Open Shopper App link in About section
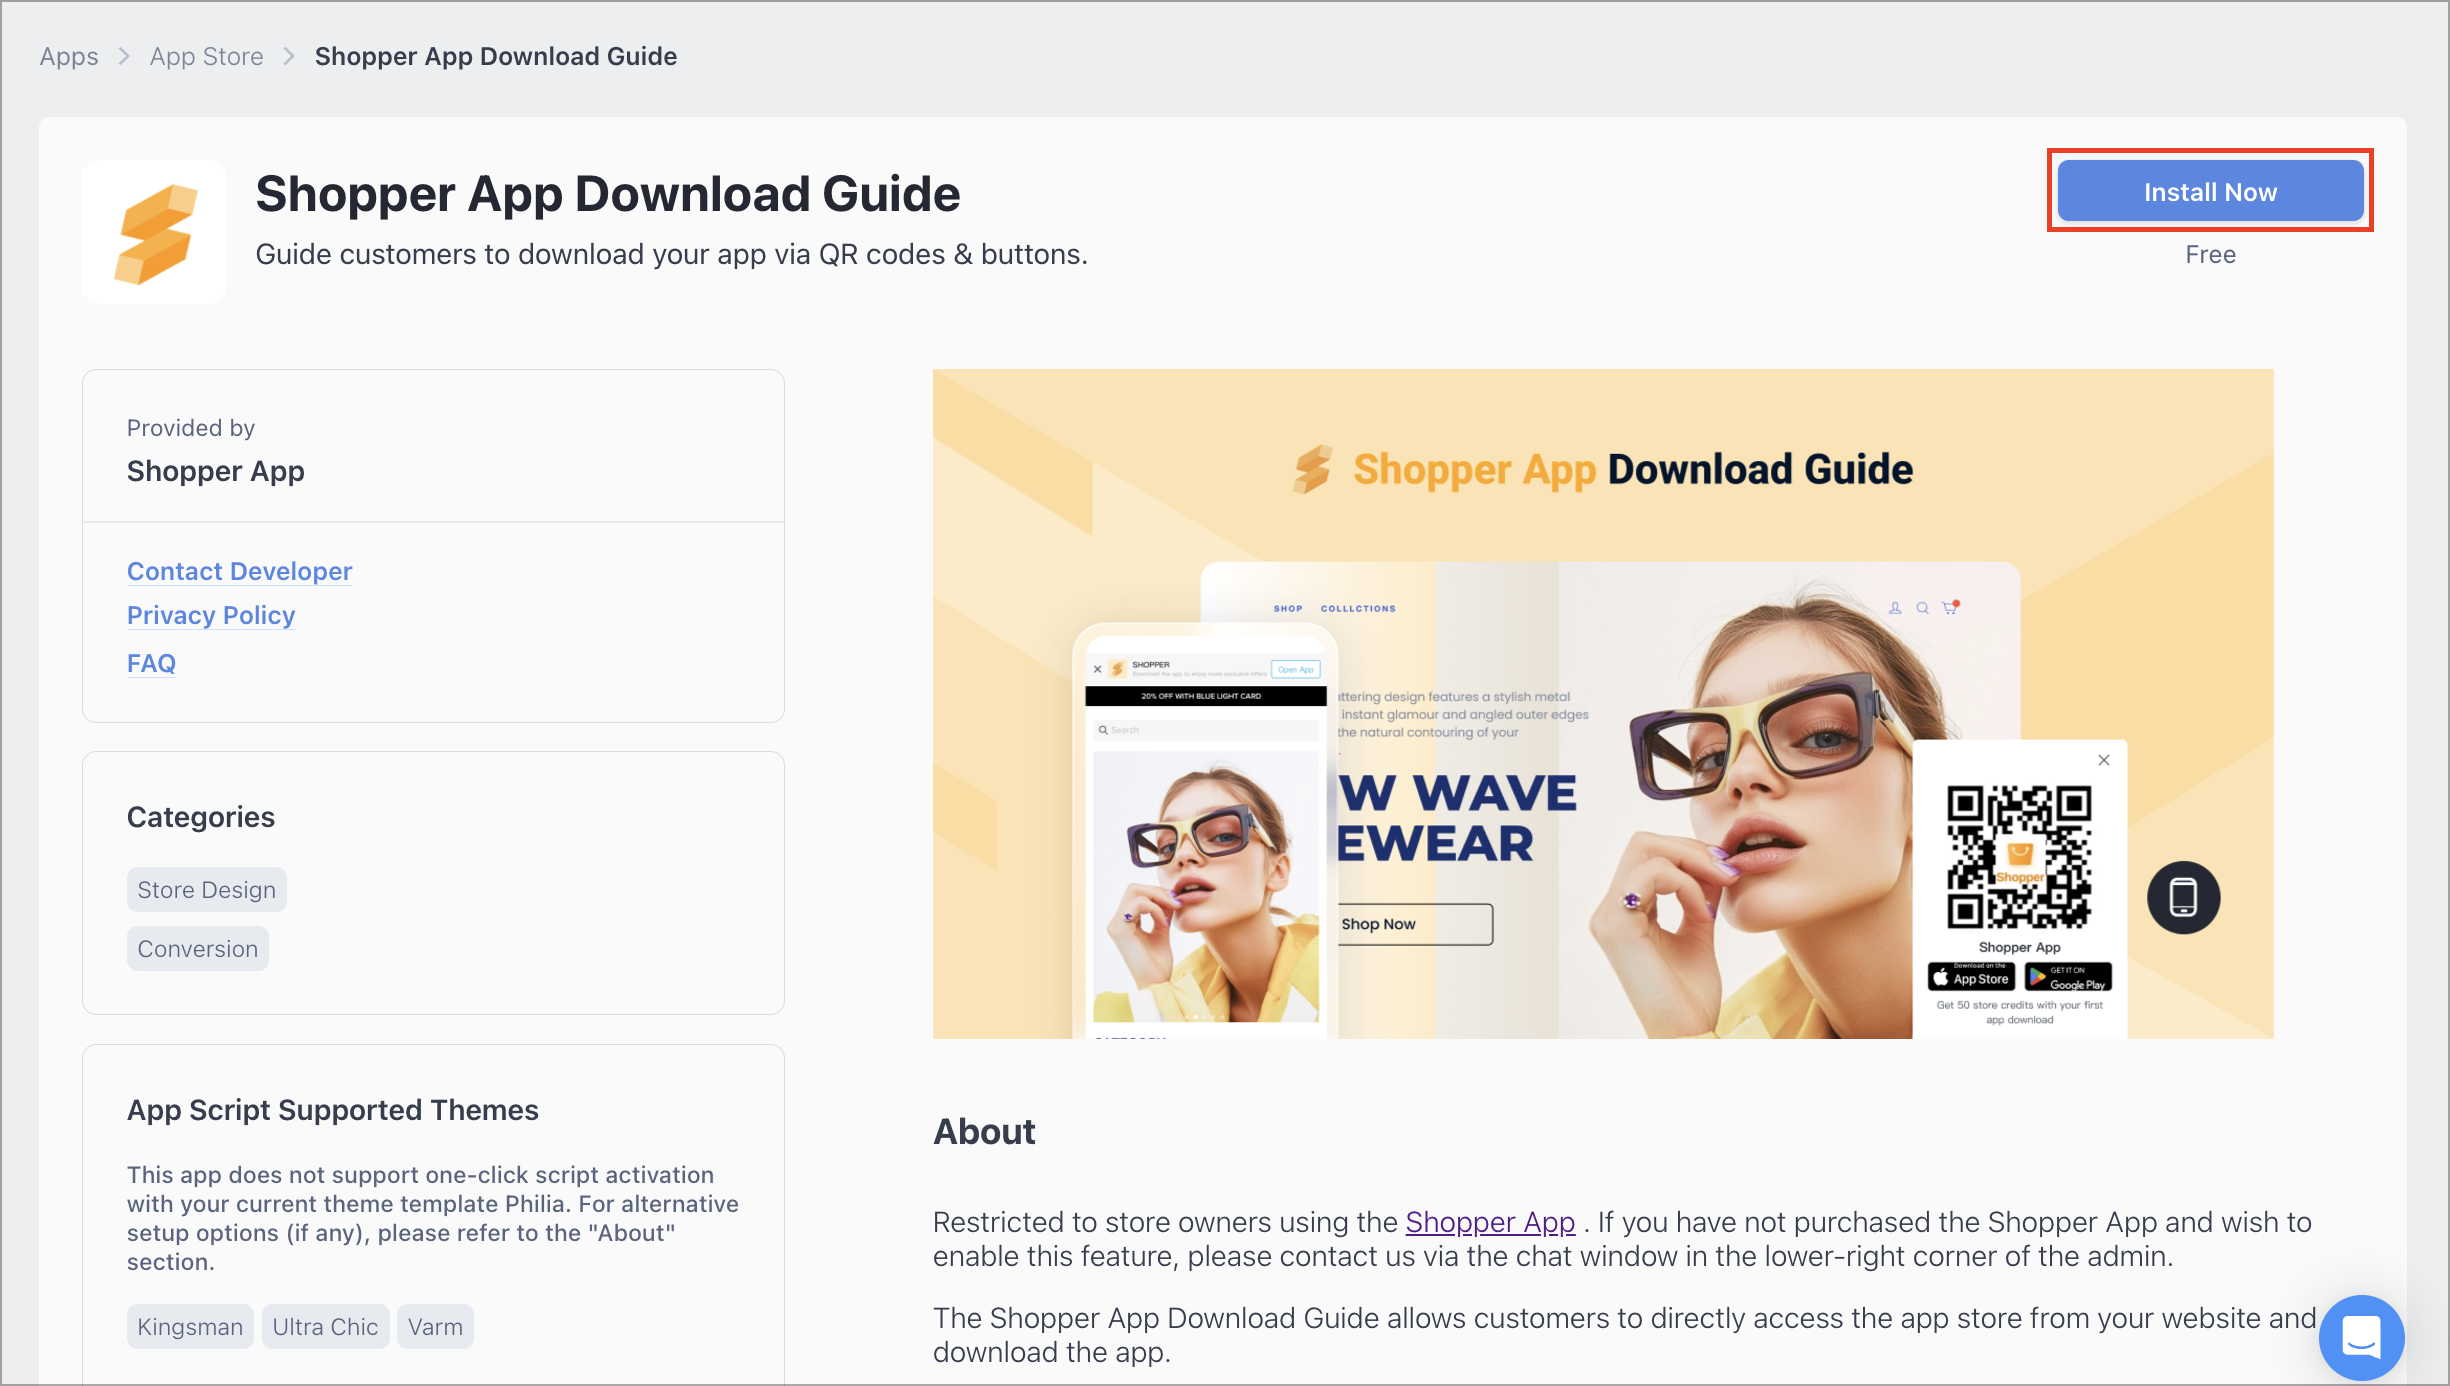 pyautogui.click(x=1490, y=1222)
